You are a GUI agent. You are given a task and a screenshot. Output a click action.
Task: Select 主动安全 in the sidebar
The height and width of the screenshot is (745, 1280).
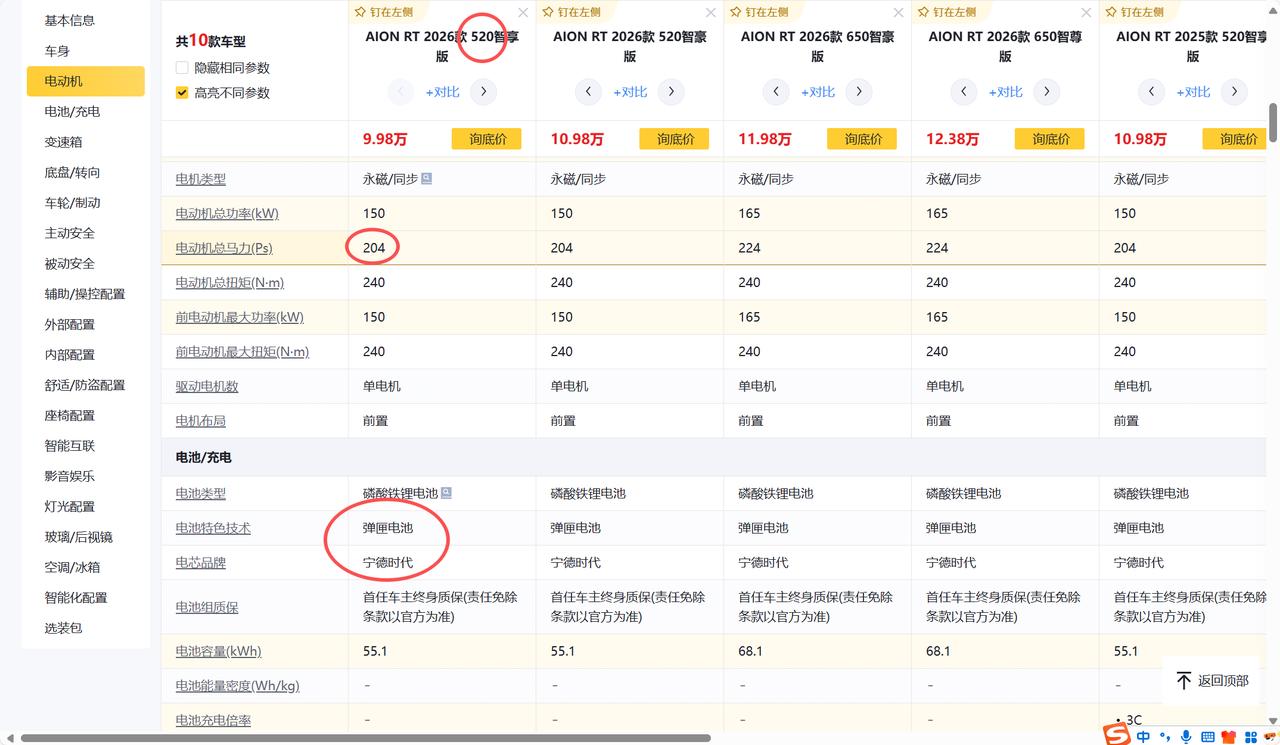(x=70, y=233)
